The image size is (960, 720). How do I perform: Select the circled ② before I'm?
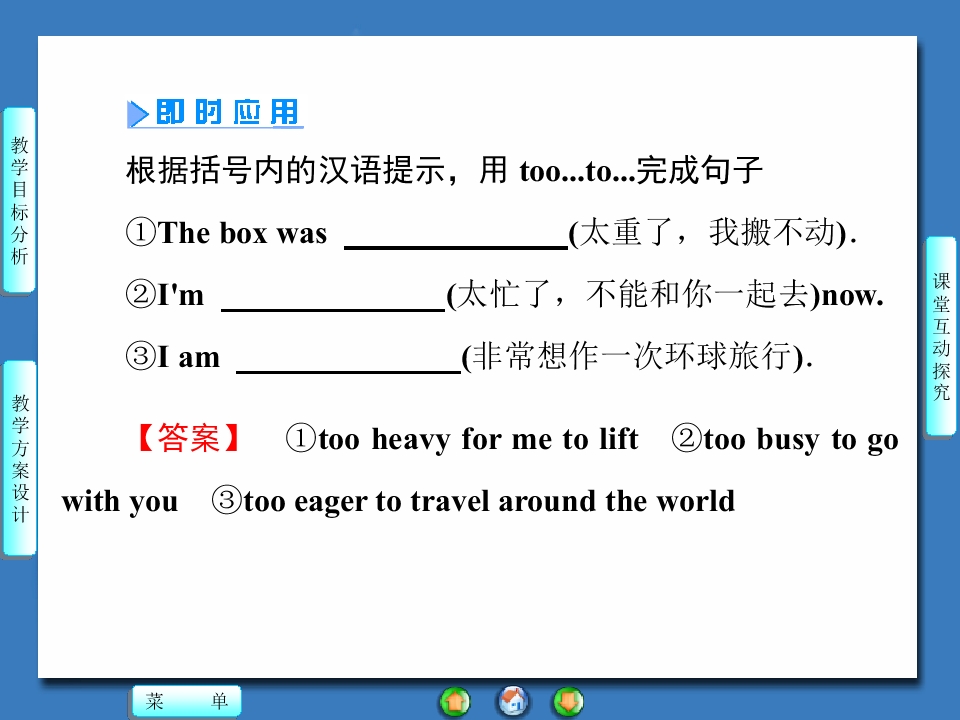point(141,294)
